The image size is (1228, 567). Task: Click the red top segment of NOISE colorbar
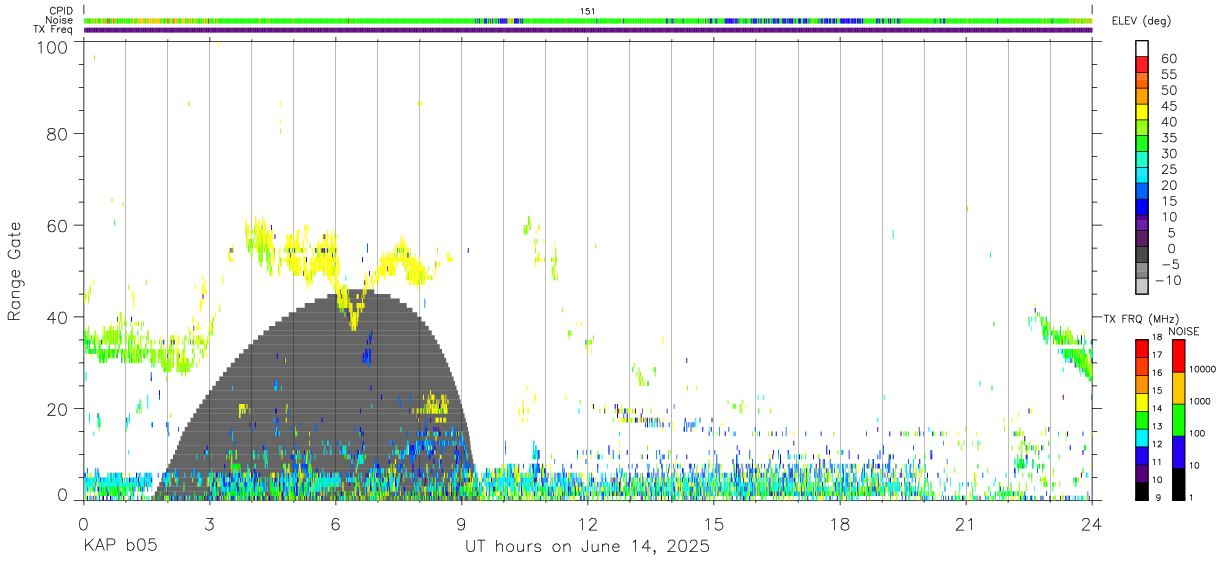[x=1177, y=356]
